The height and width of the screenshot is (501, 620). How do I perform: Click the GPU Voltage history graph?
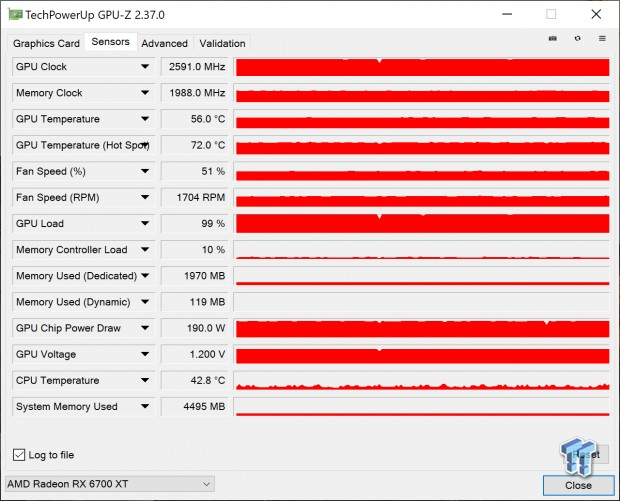tap(422, 354)
